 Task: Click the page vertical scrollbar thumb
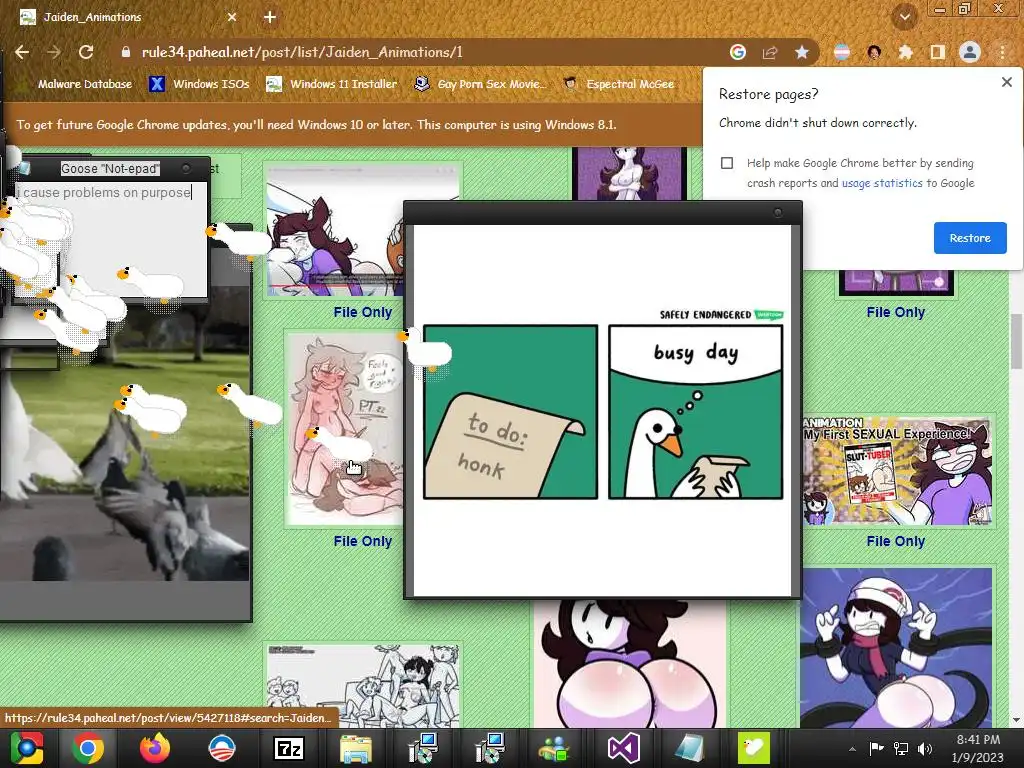coord(1016,341)
